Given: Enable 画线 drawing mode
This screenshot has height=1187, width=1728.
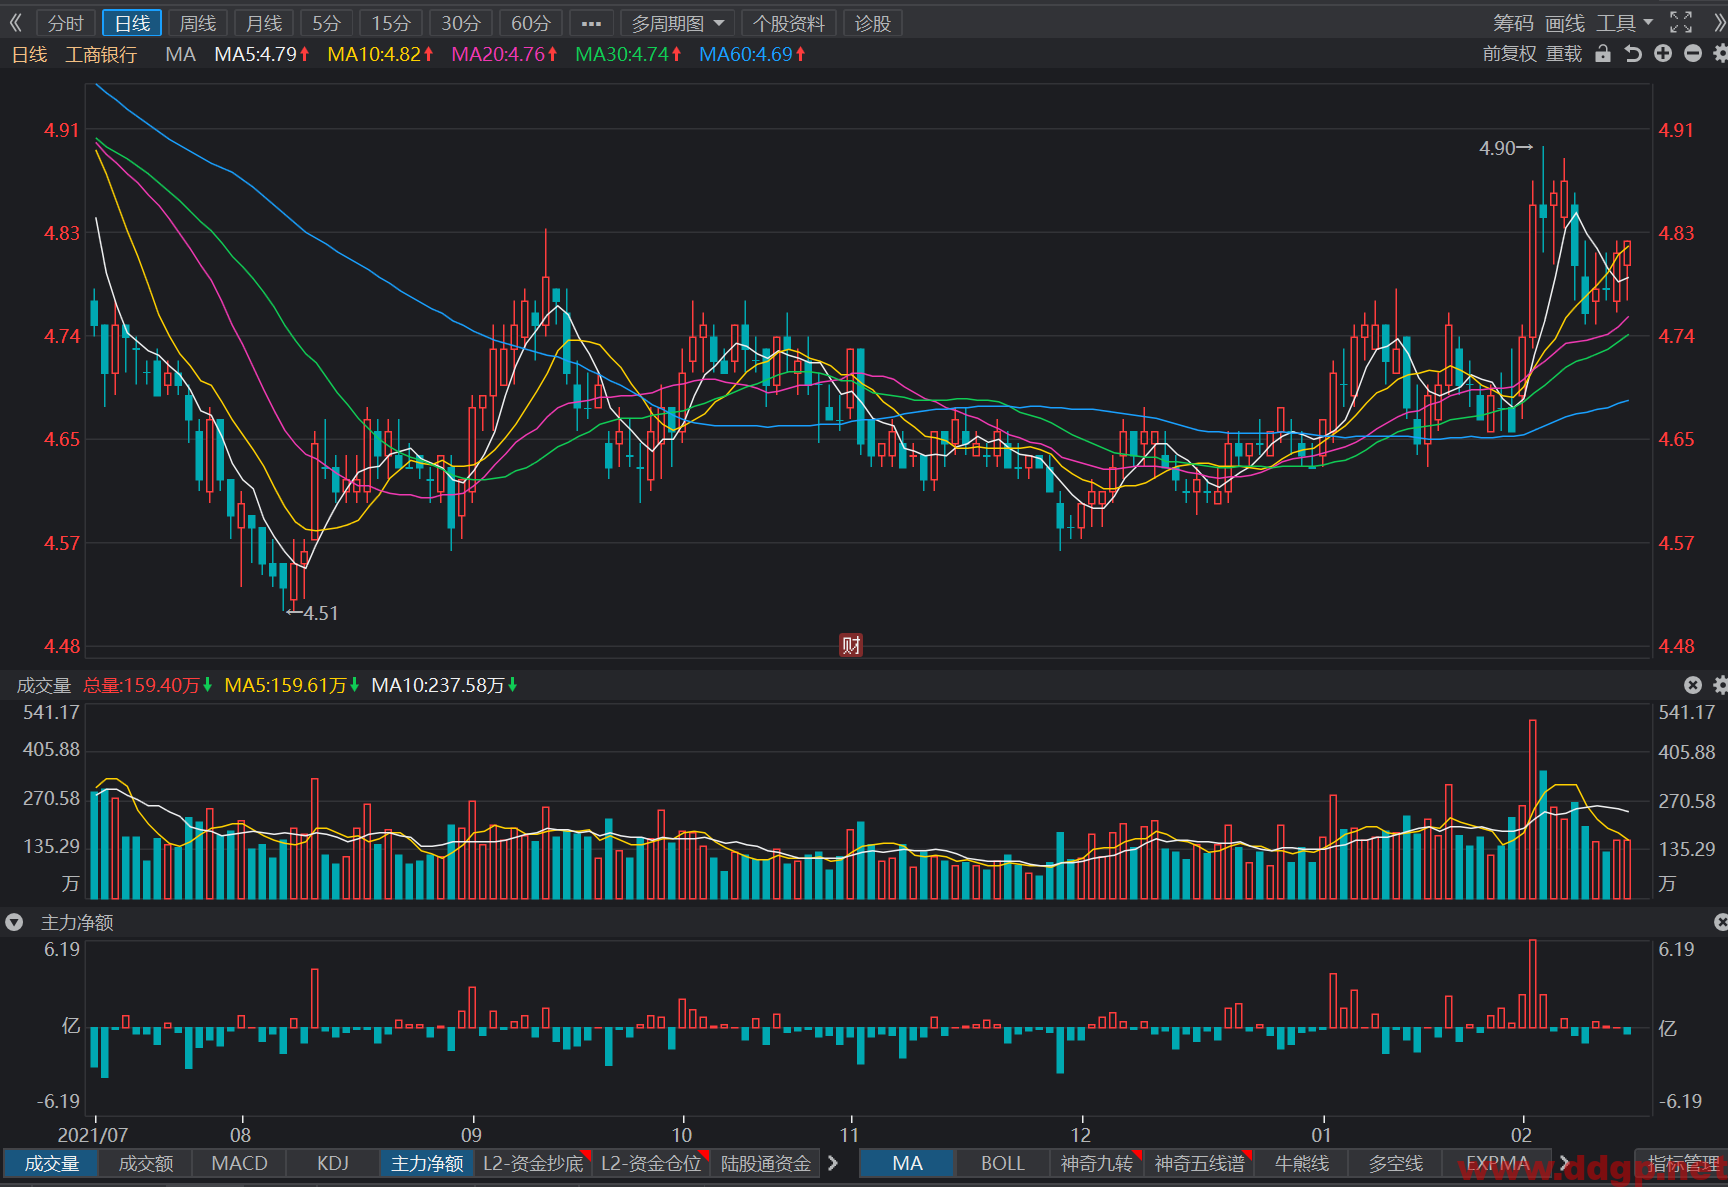Looking at the screenshot, I should click(x=1565, y=23).
